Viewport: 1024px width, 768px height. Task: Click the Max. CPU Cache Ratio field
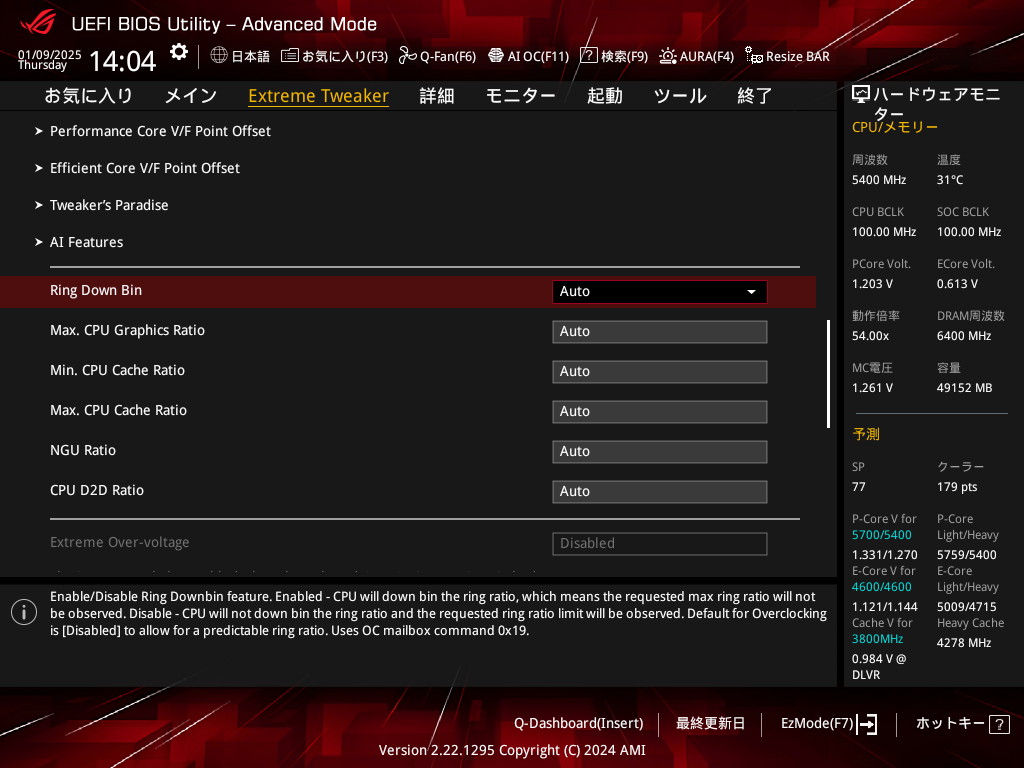pyautogui.click(x=659, y=412)
